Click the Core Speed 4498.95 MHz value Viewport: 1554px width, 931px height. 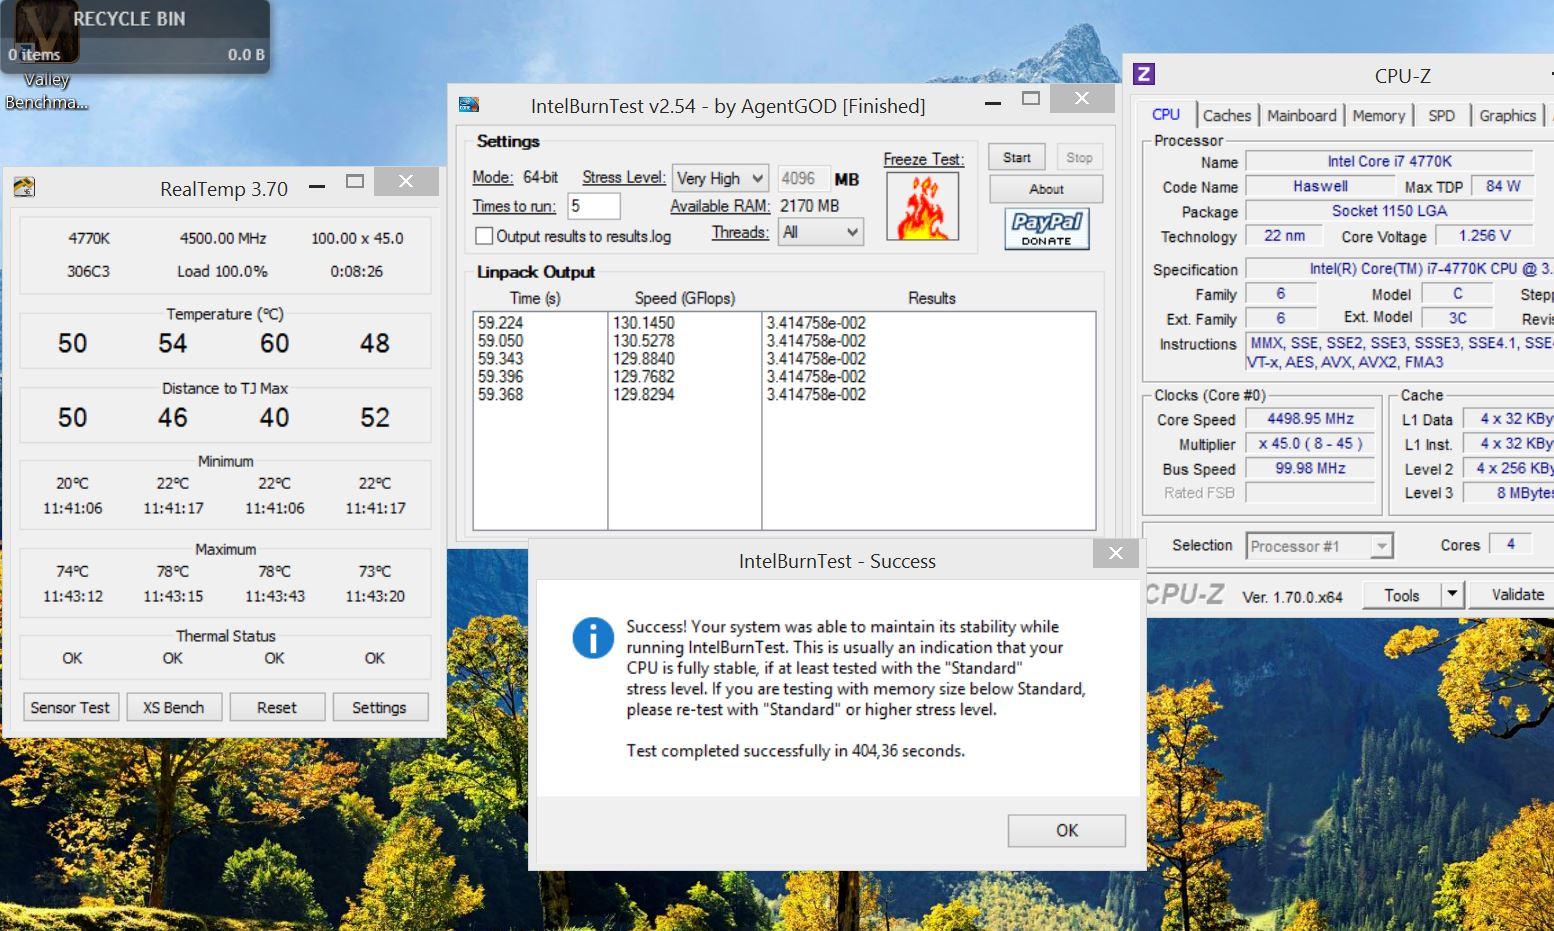tap(1310, 419)
